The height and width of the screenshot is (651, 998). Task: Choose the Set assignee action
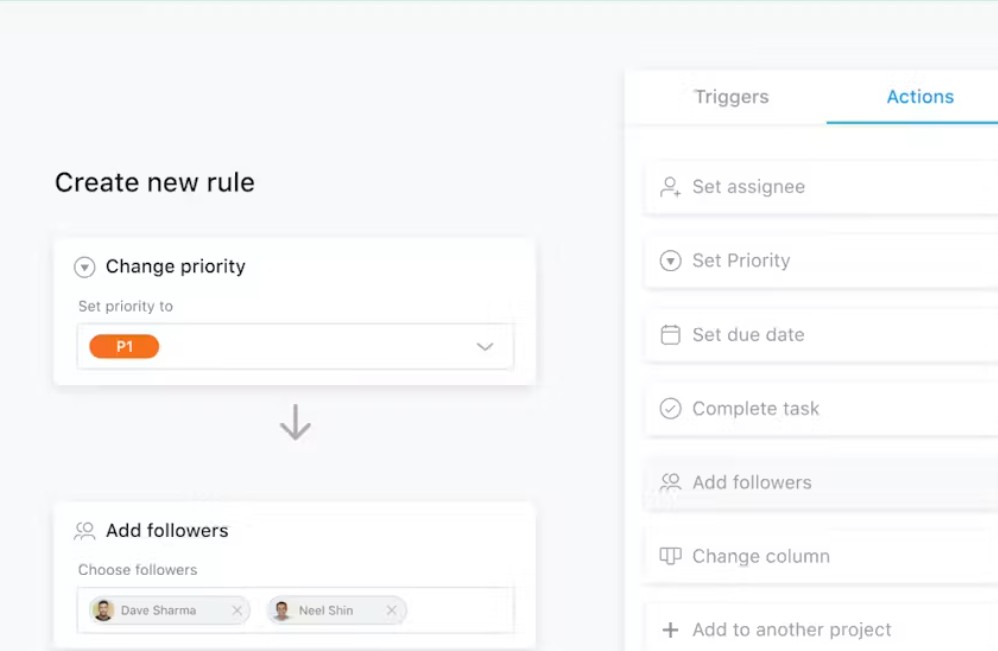pos(821,187)
